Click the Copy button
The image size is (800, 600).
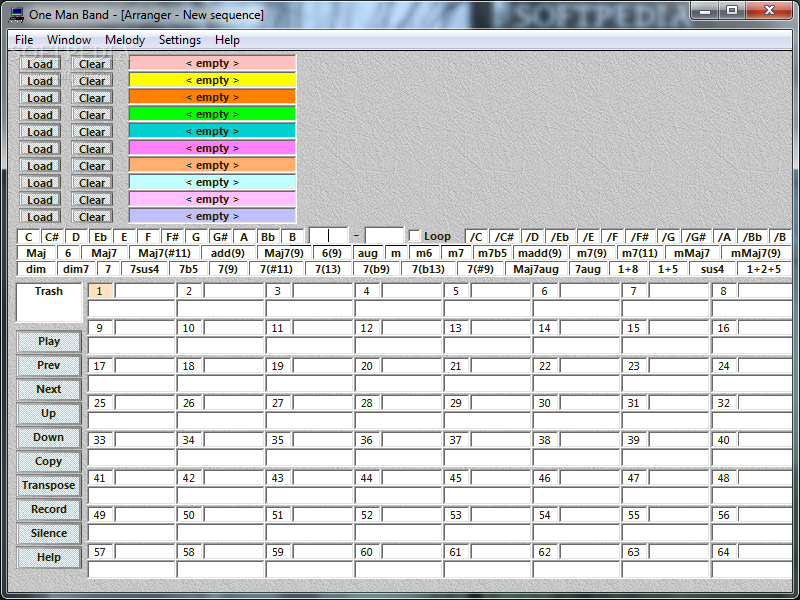[x=49, y=461]
